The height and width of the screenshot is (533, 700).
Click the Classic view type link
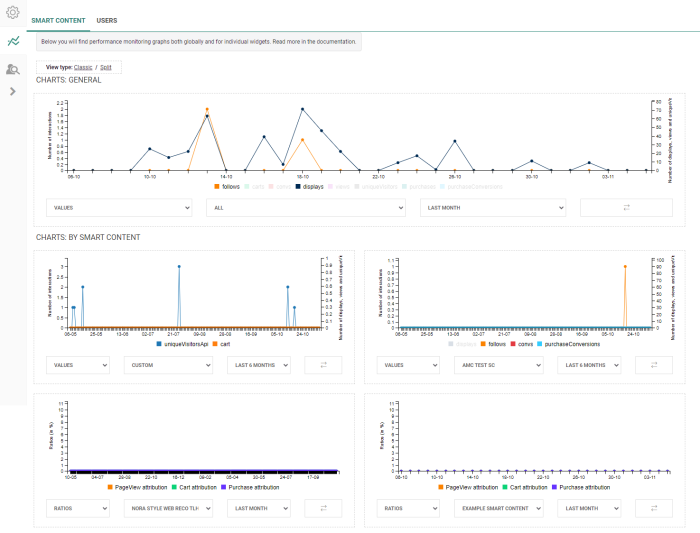coord(82,67)
